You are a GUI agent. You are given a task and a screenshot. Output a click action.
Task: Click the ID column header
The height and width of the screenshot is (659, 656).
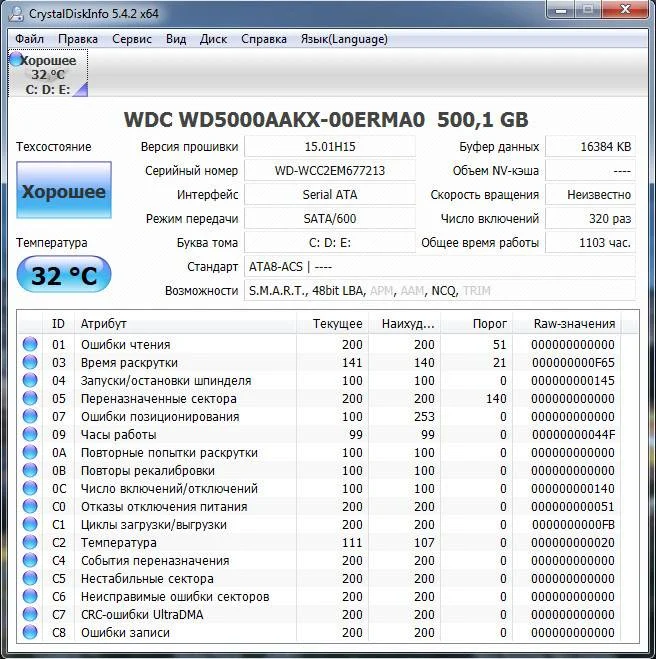pyautogui.click(x=58, y=324)
